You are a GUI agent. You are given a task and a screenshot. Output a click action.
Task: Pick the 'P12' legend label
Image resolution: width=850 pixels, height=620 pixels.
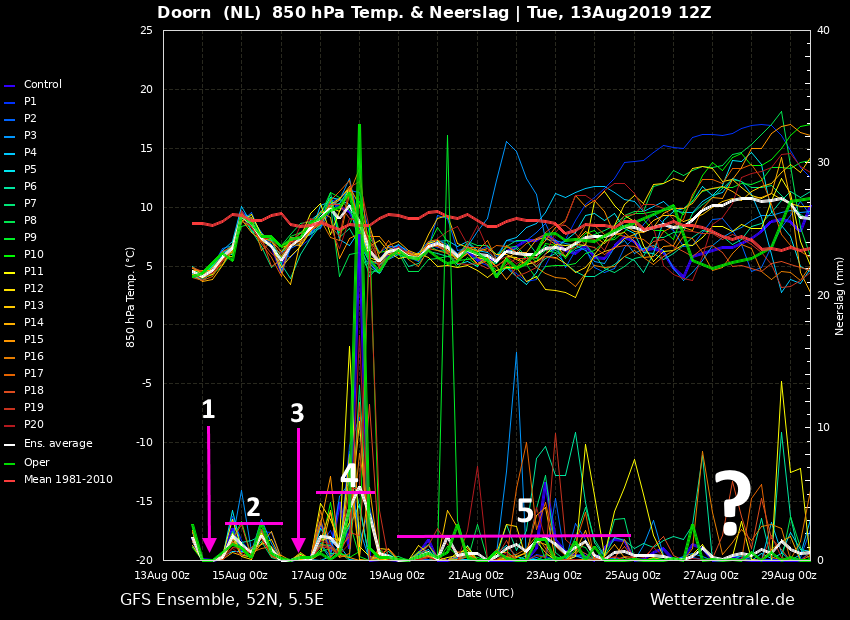tap(34, 288)
